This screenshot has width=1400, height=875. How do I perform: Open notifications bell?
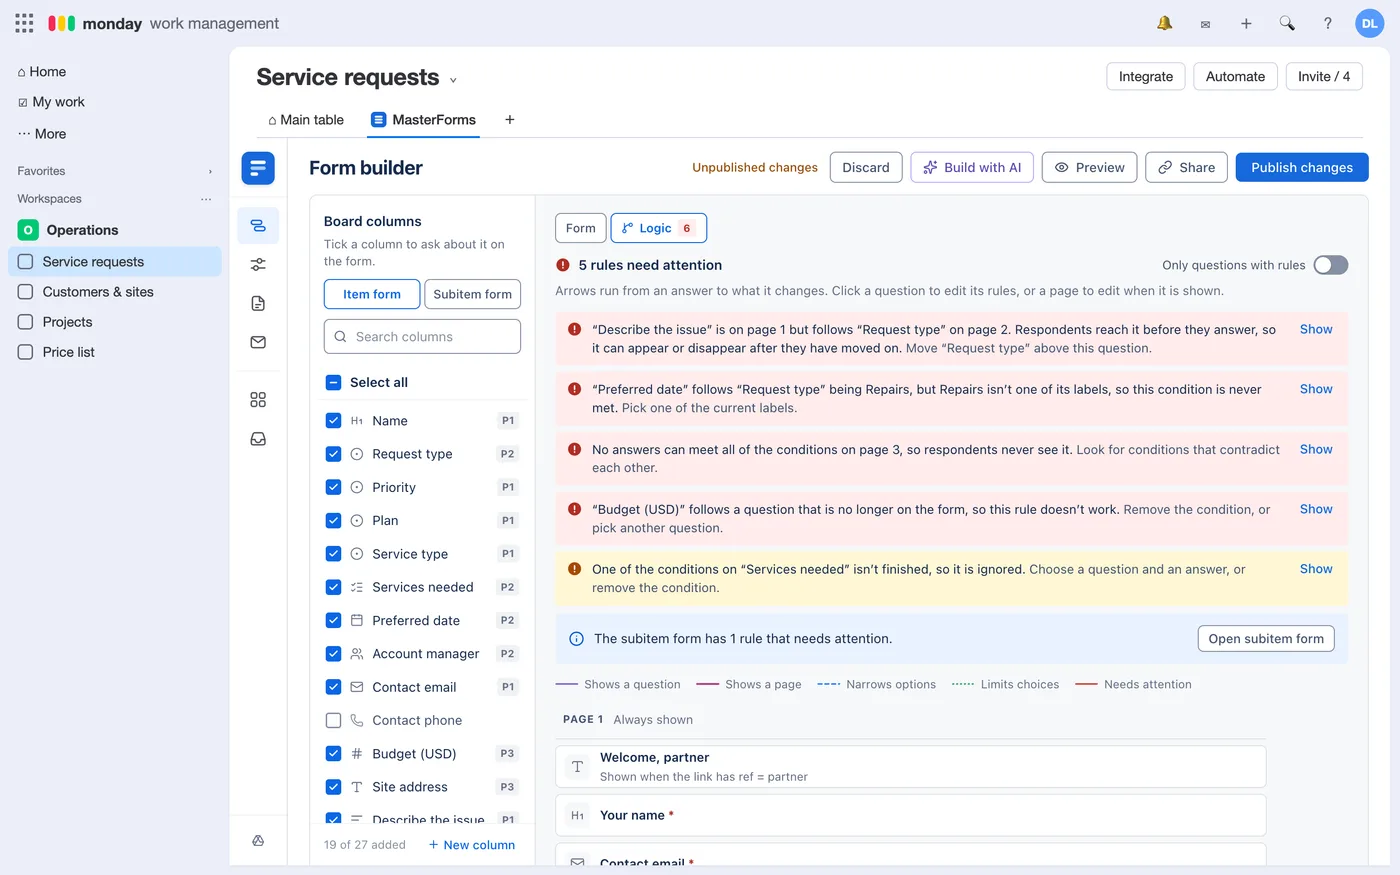[x=1165, y=23]
